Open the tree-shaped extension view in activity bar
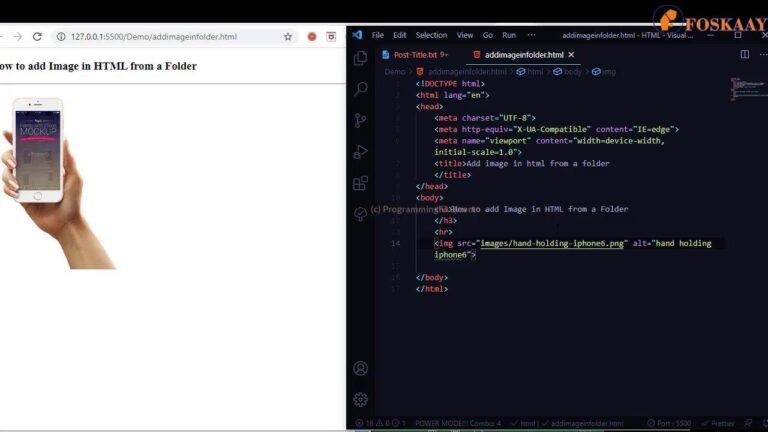 360,214
